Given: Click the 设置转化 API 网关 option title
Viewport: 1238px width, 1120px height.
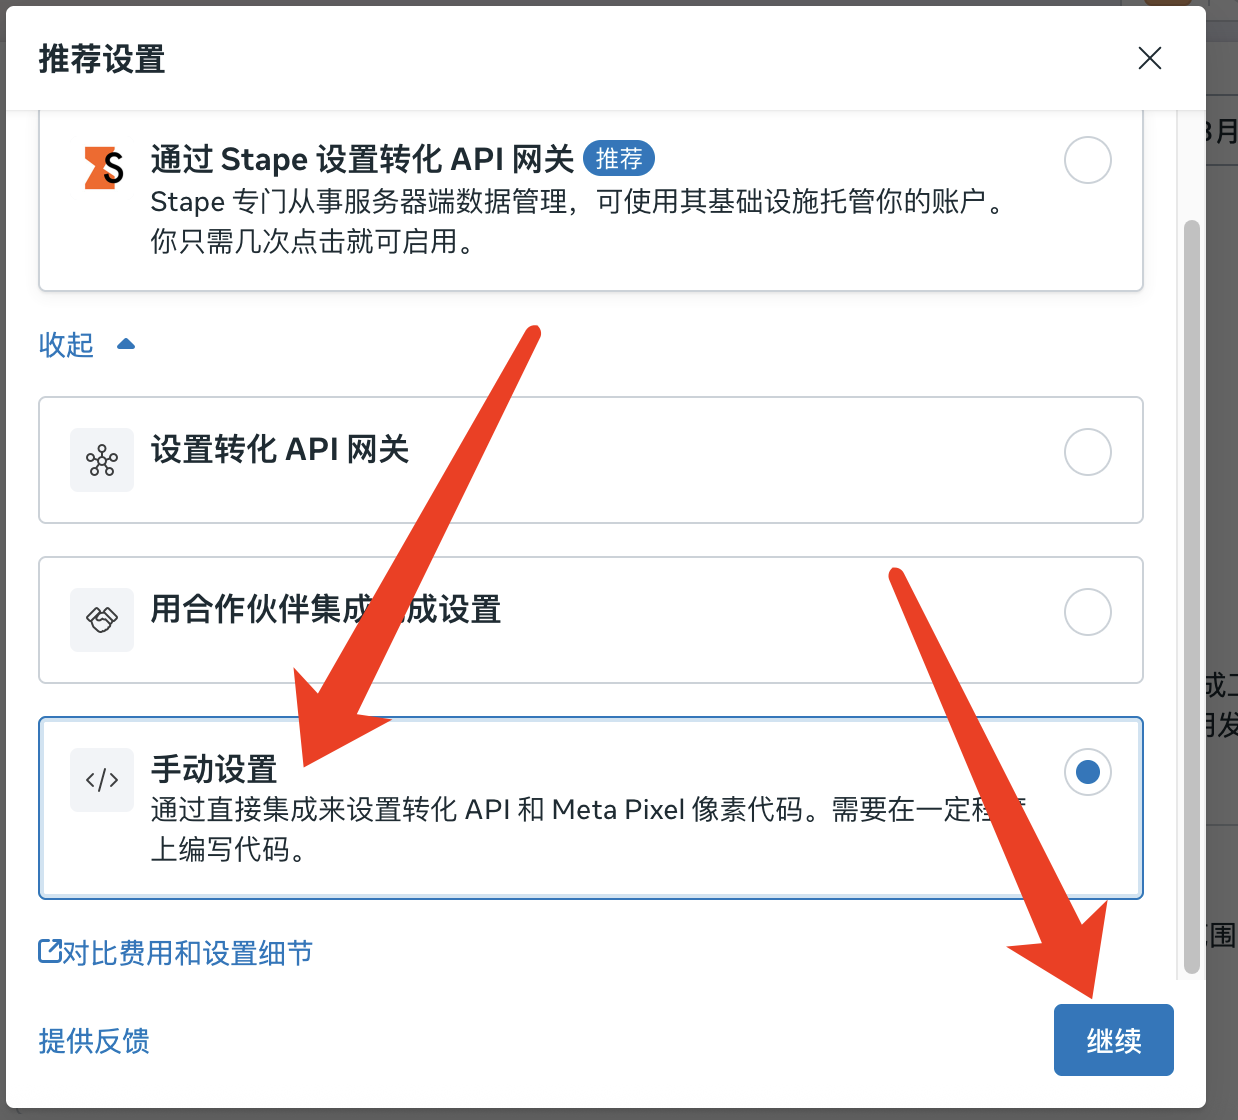Looking at the screenshot, I should [280, 449].
